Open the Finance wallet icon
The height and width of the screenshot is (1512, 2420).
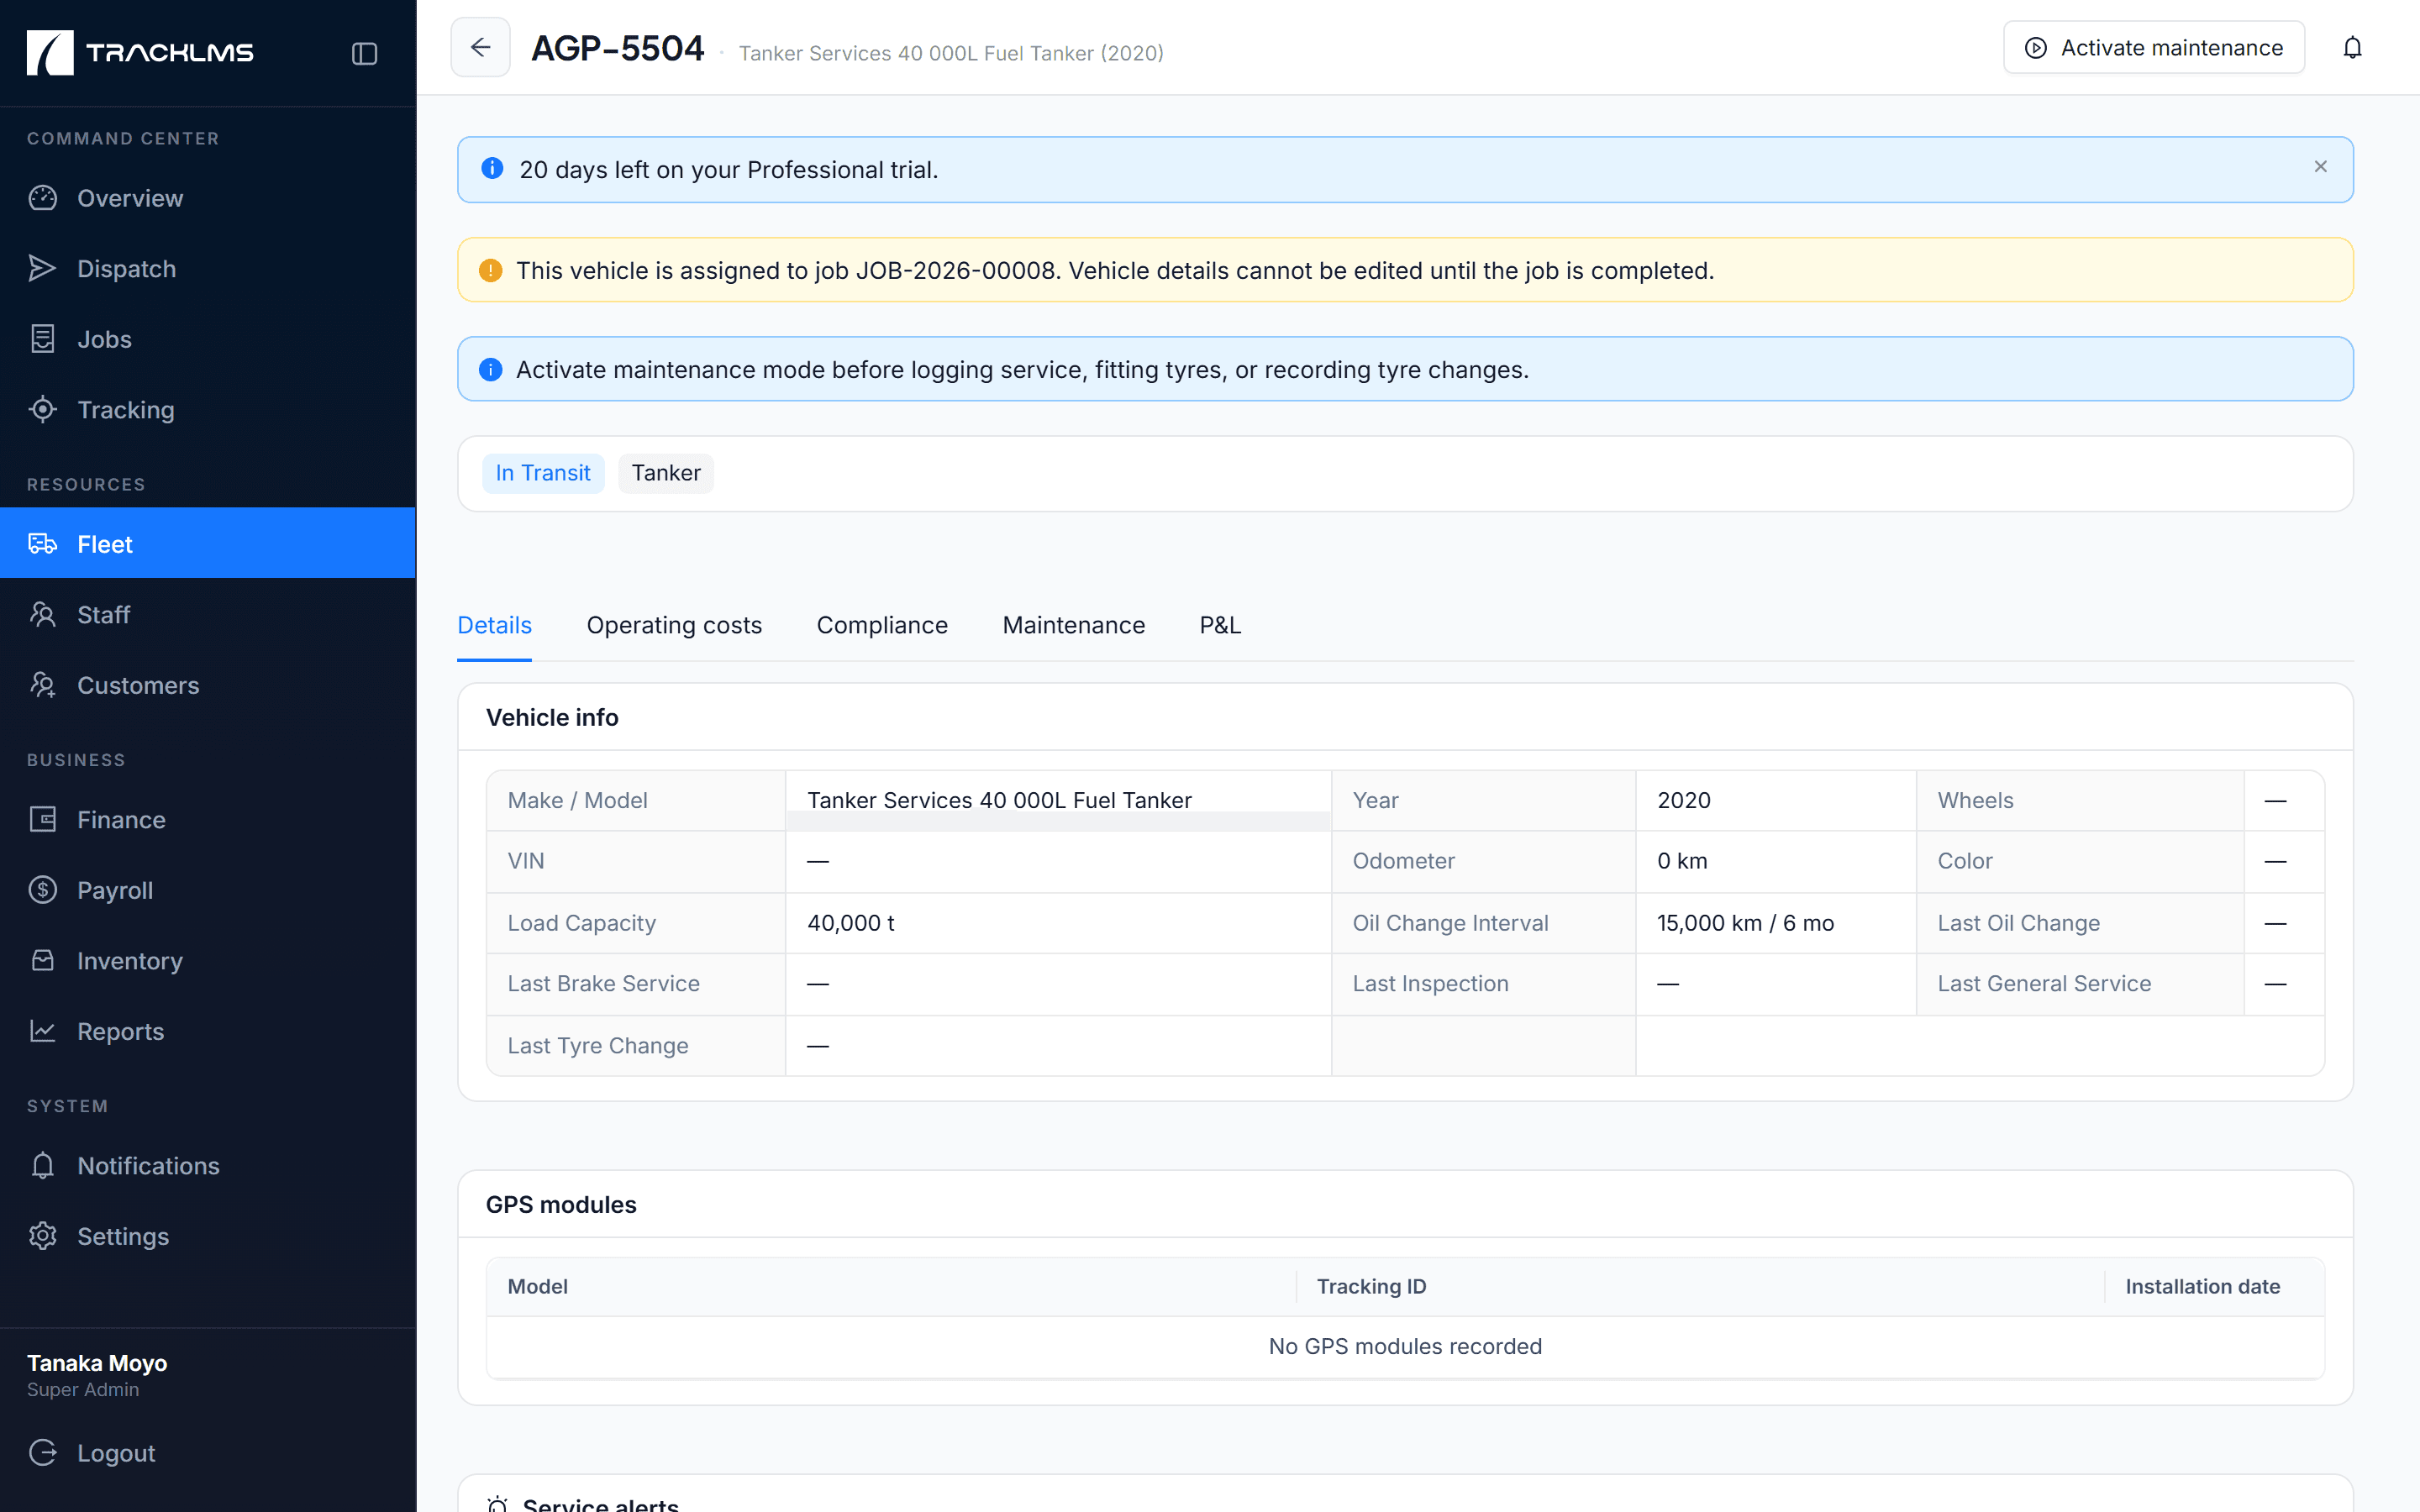point(43,819)
